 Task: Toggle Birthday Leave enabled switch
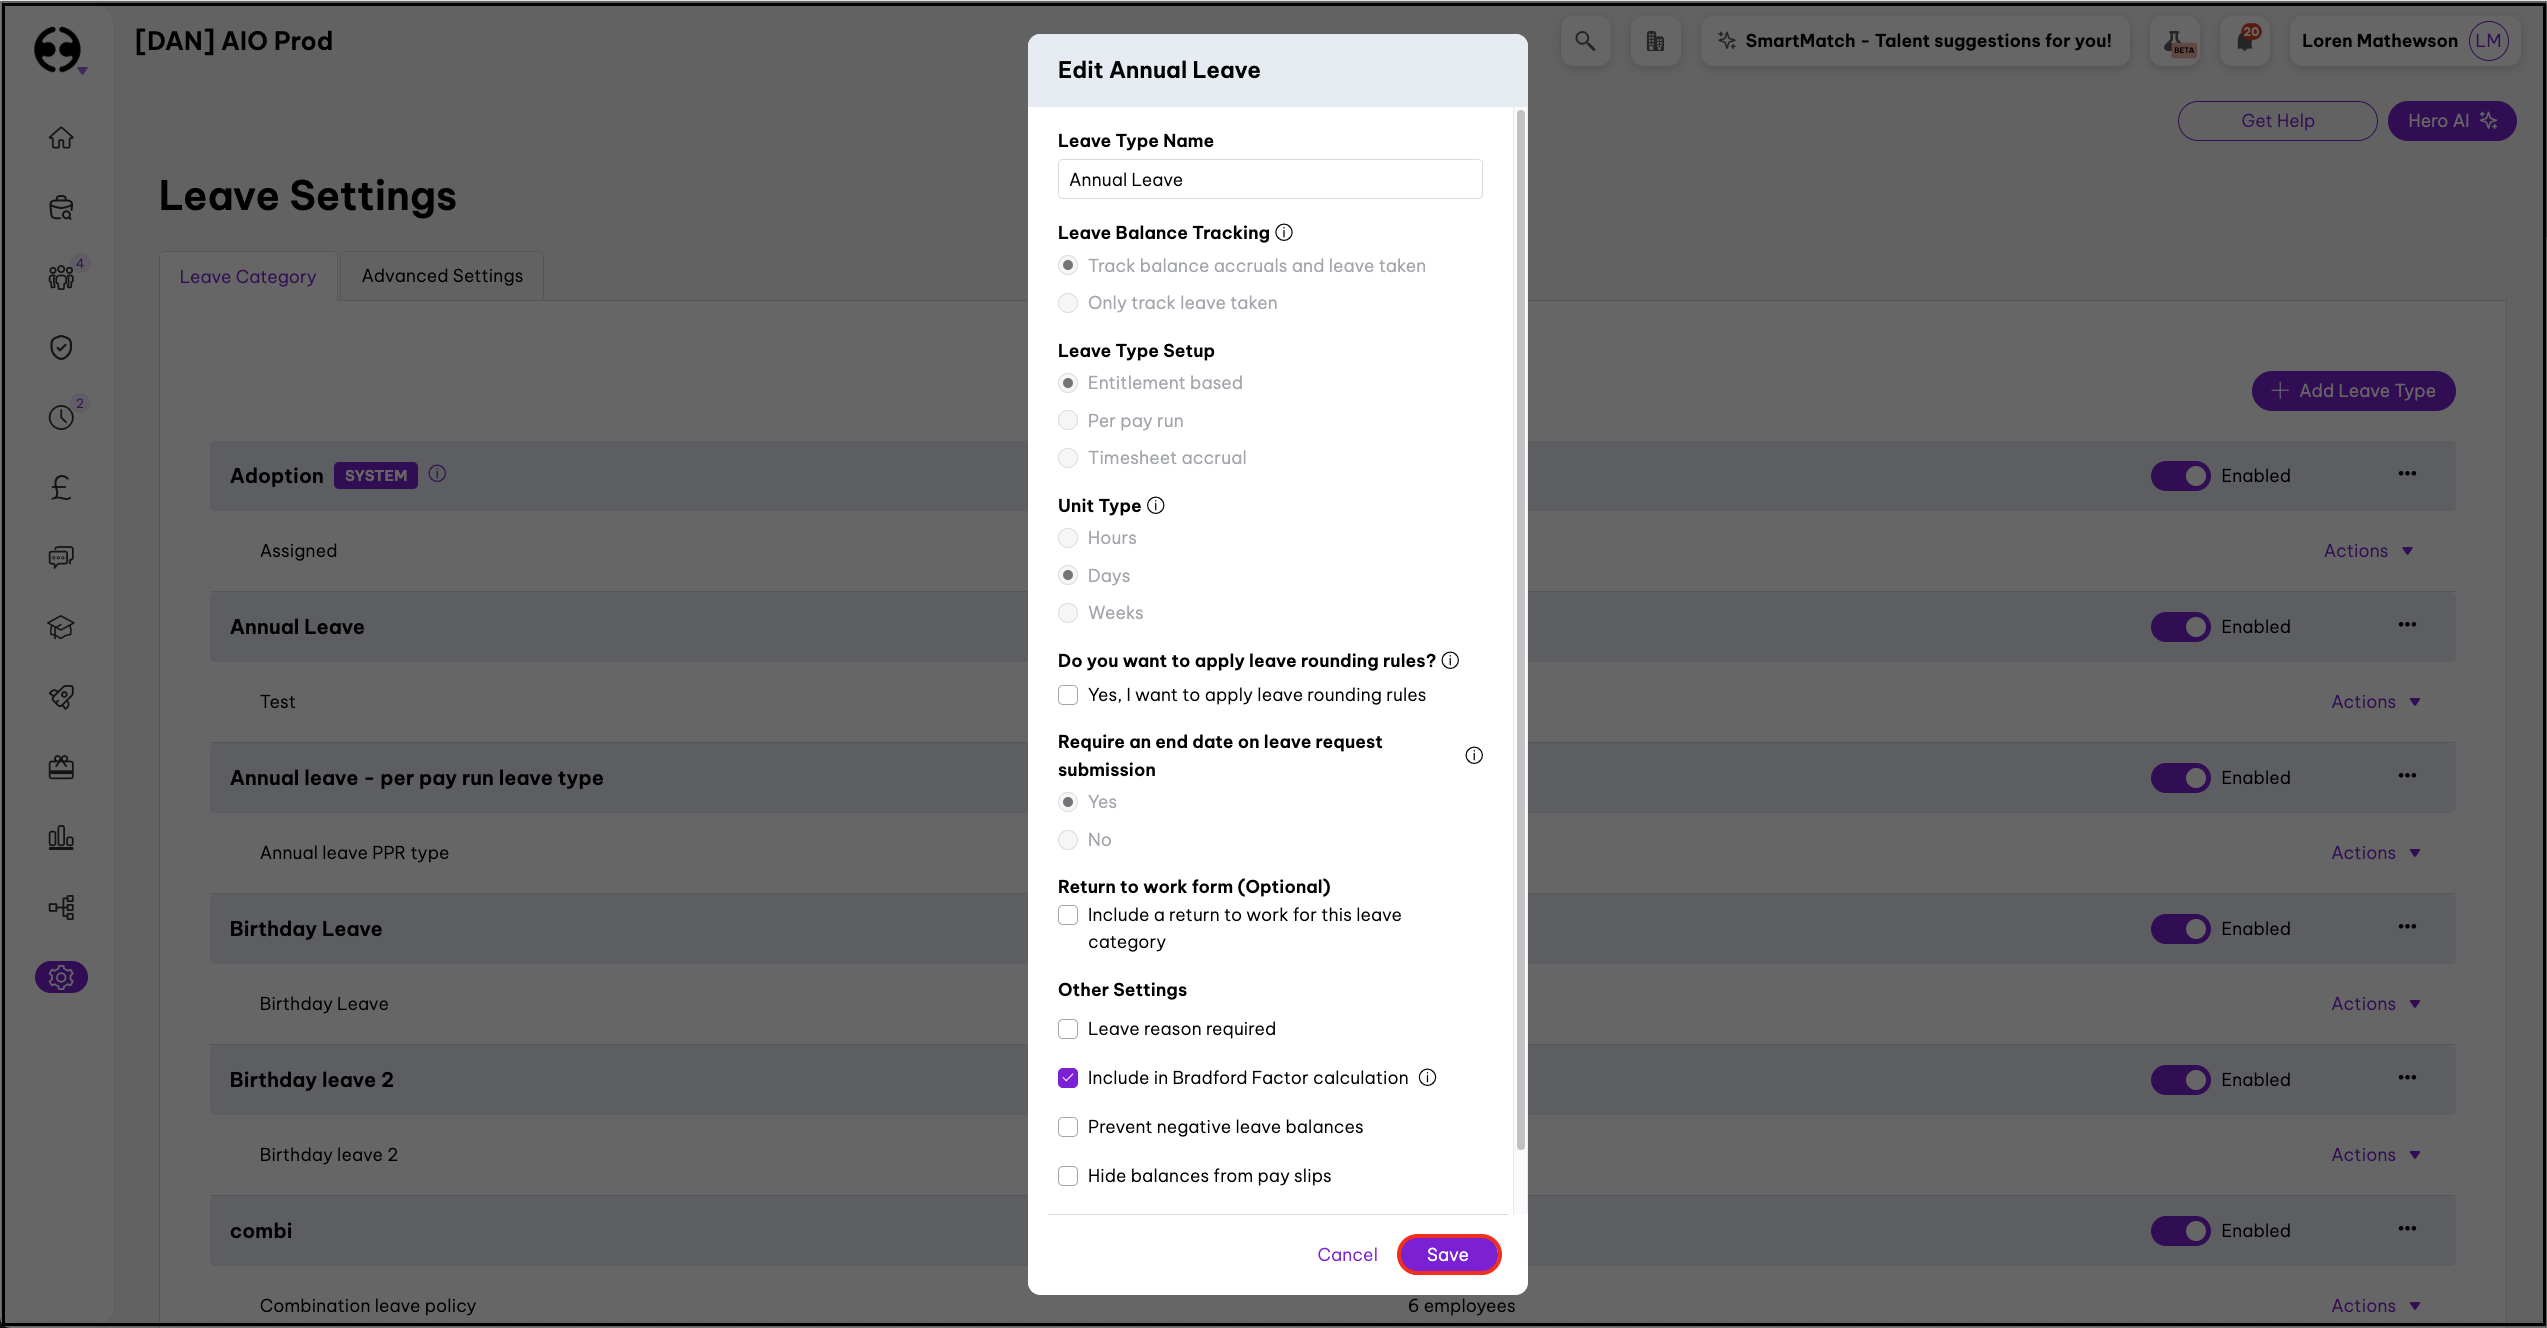2180,929
